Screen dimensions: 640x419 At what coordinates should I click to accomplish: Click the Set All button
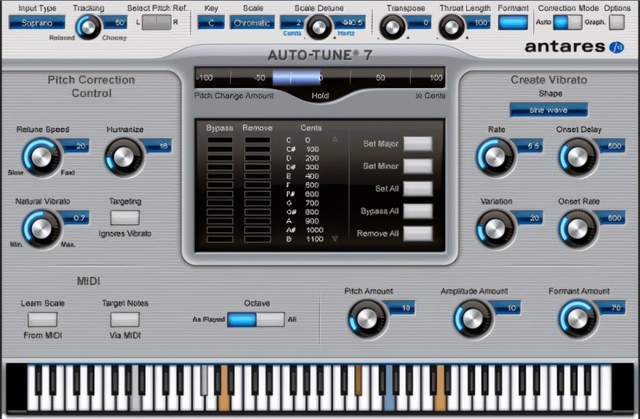(x=418, y=188)
